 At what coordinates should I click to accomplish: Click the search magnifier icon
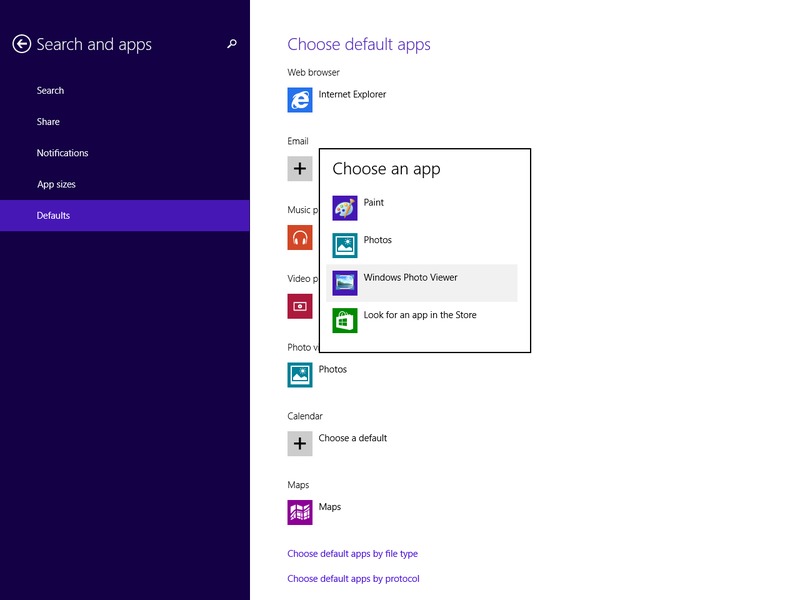(232, 44)
